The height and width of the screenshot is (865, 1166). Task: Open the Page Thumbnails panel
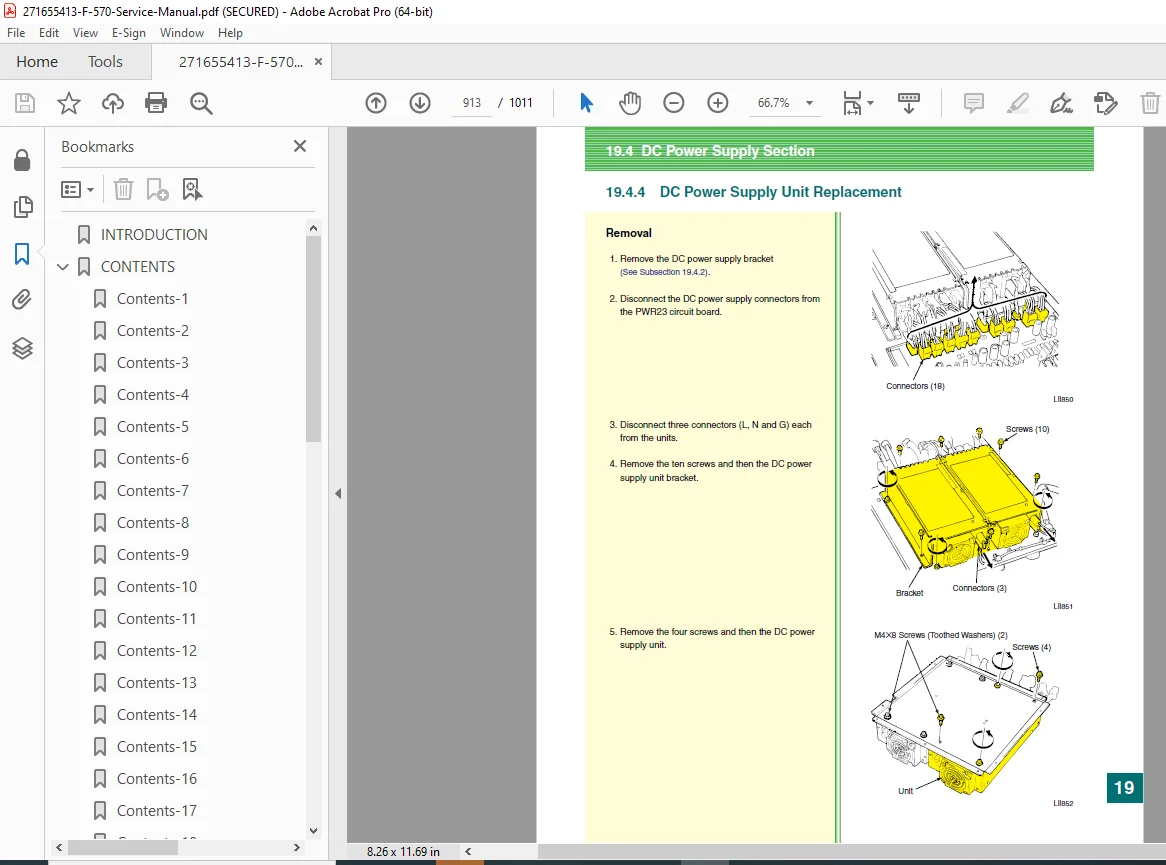pos(23,207)
